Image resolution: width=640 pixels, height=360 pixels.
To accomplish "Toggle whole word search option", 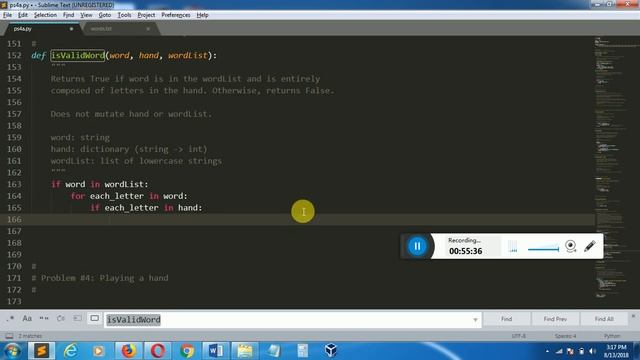I will 44,319.
